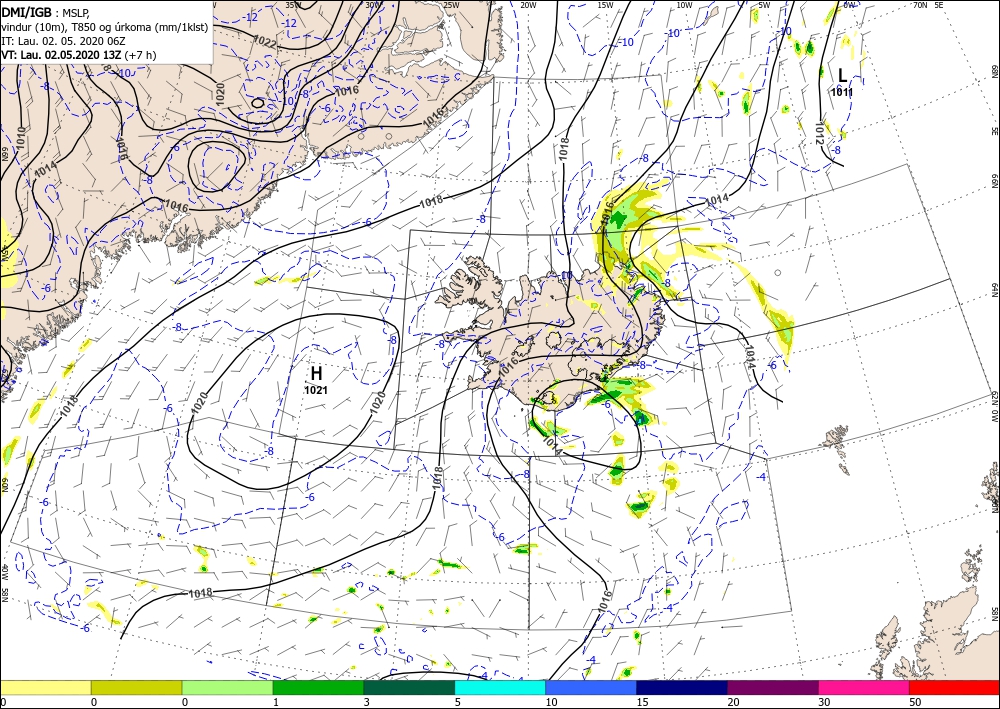
Task: Click the '70N' label at top right
Action: (x=920, y=5)
